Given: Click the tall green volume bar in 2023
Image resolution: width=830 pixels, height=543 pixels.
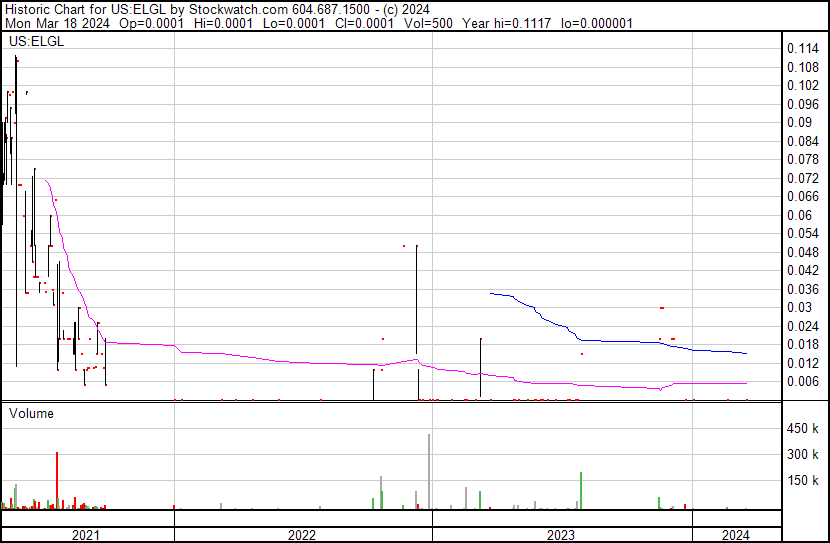Looking at the screenshot, I should pos(580,491).
